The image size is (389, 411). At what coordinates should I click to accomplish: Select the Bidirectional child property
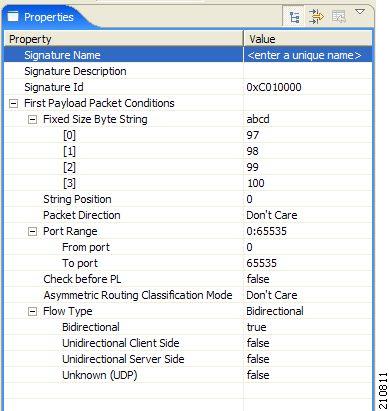point(91,327)
